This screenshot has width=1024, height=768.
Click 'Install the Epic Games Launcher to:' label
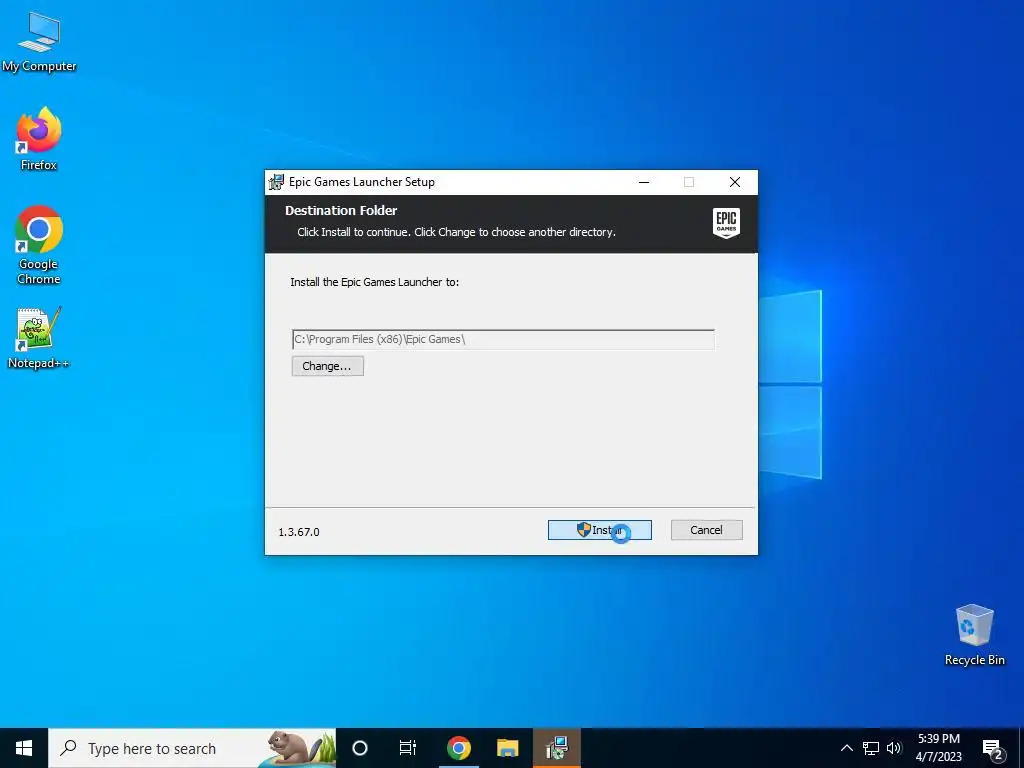(375, 282)
